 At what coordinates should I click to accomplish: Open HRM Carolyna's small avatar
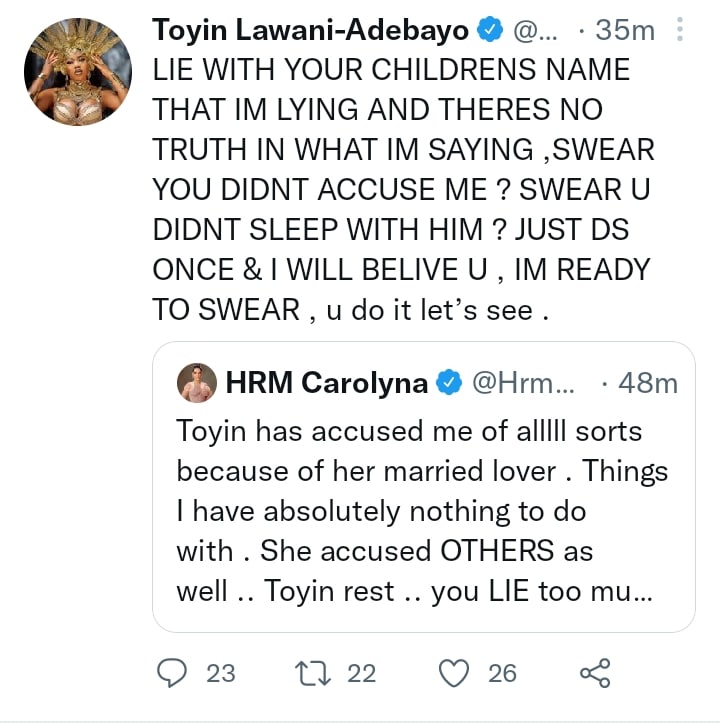[x=196, y=382]
